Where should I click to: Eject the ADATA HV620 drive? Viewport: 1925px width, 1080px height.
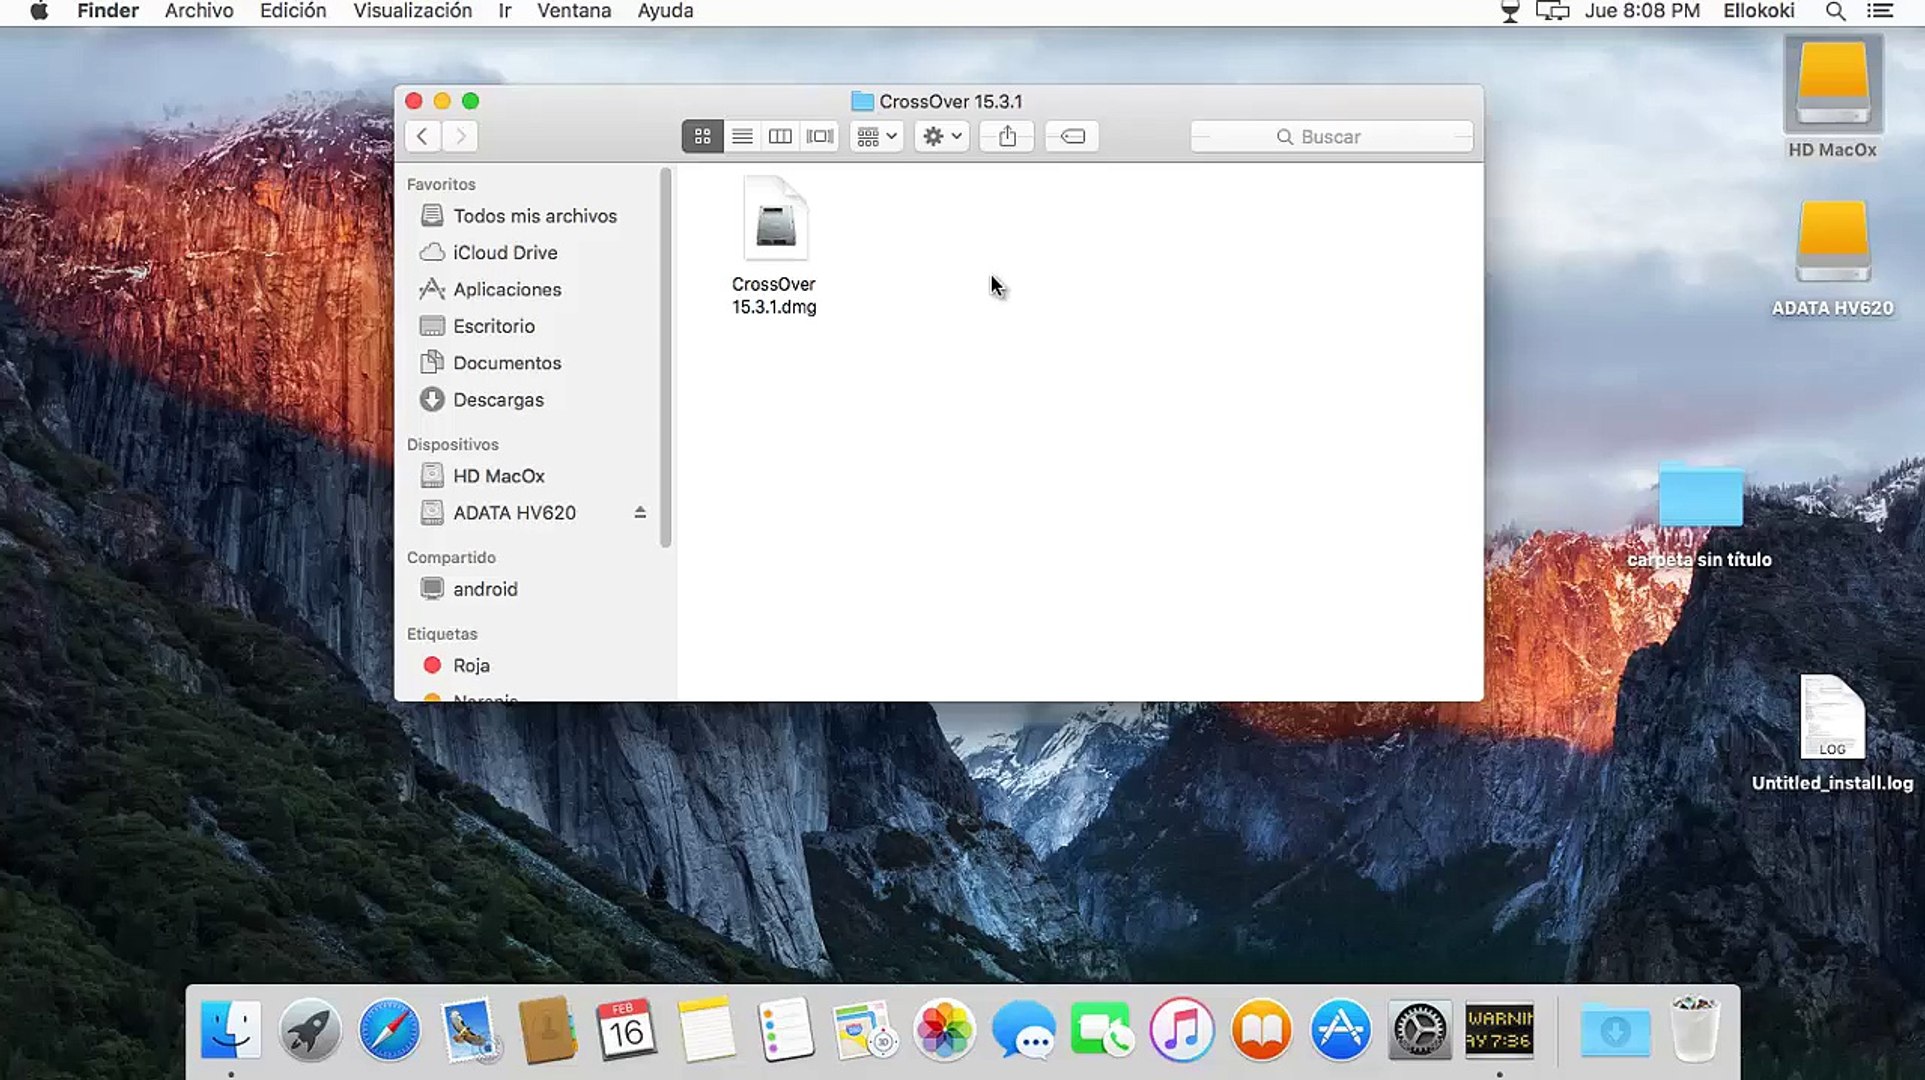(x=640, y=512)
